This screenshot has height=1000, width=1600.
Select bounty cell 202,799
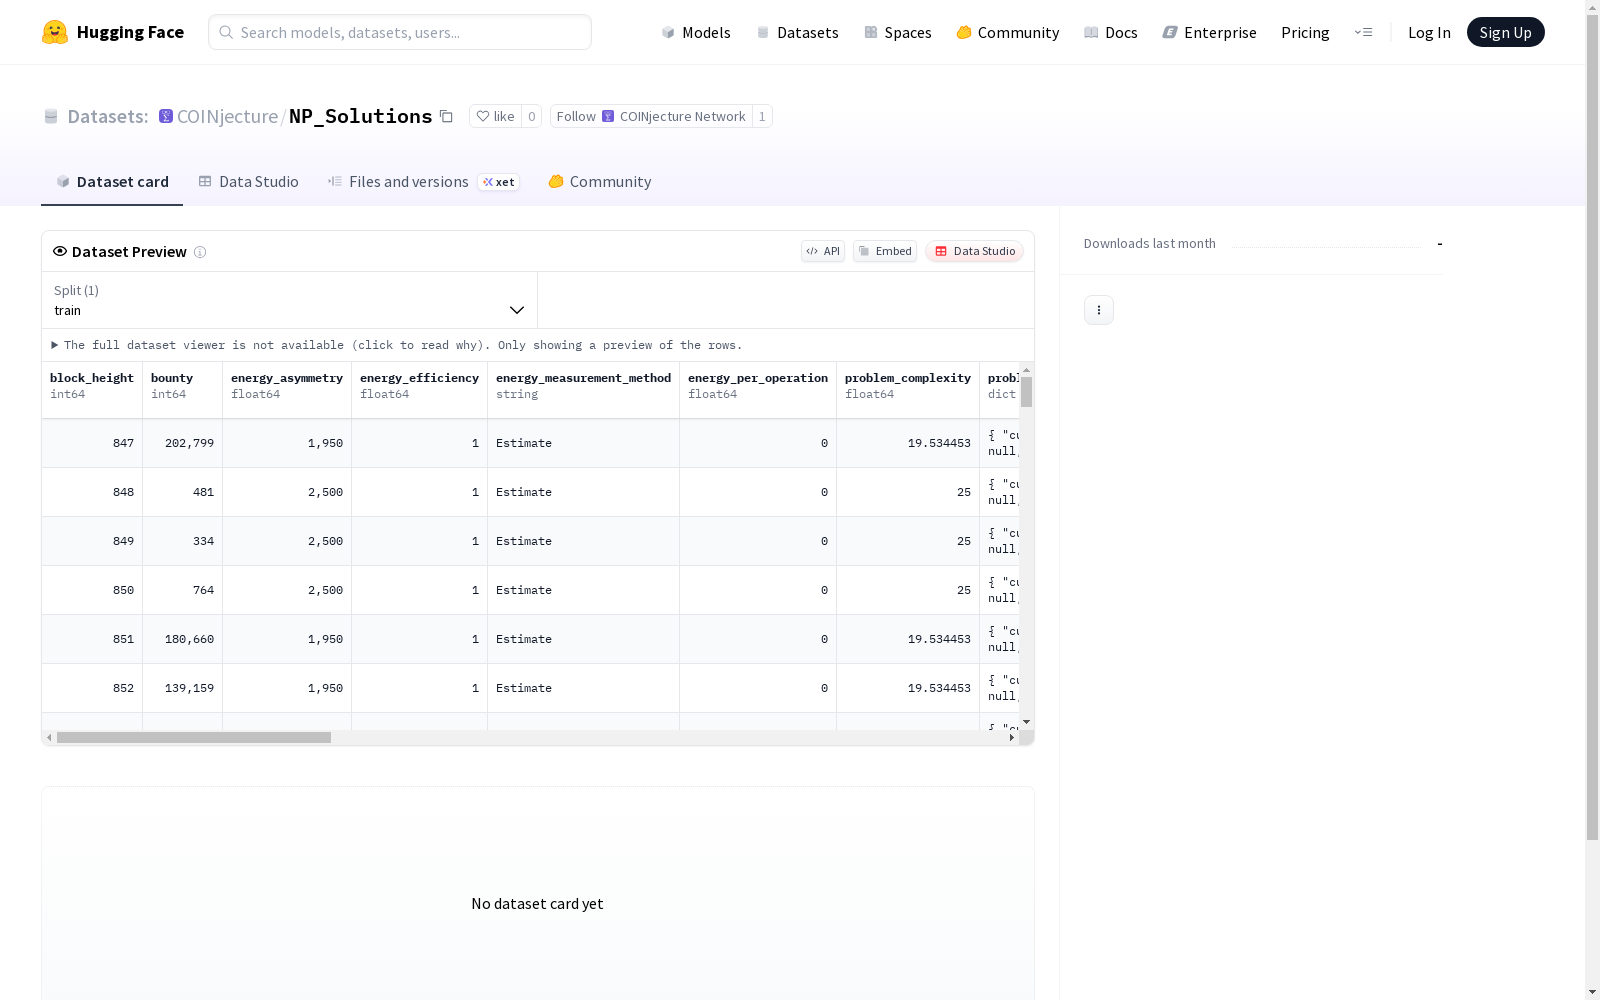tap(183, 443)
